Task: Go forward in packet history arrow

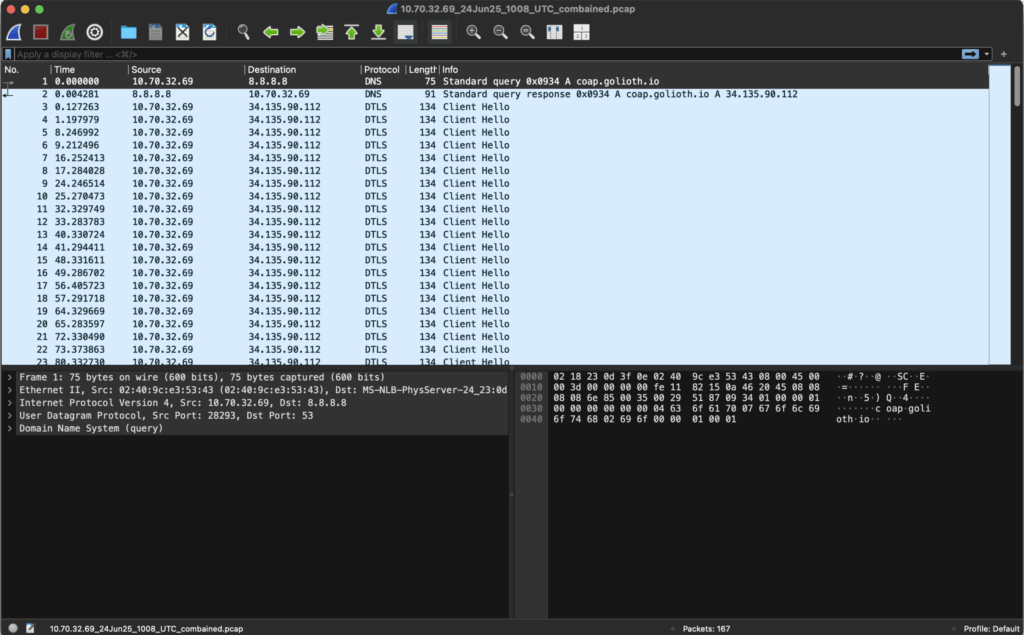Action: (x=297, y=32)
